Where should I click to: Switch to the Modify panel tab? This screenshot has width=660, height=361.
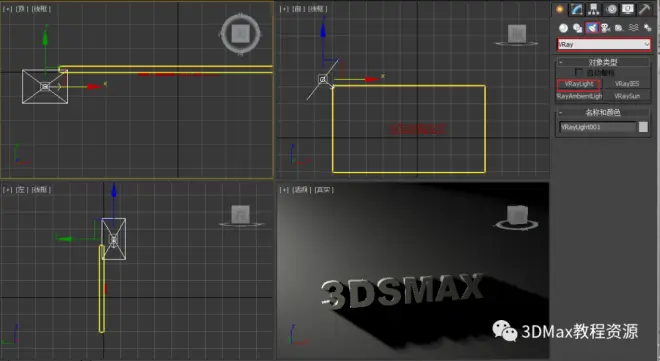point(577,9)
